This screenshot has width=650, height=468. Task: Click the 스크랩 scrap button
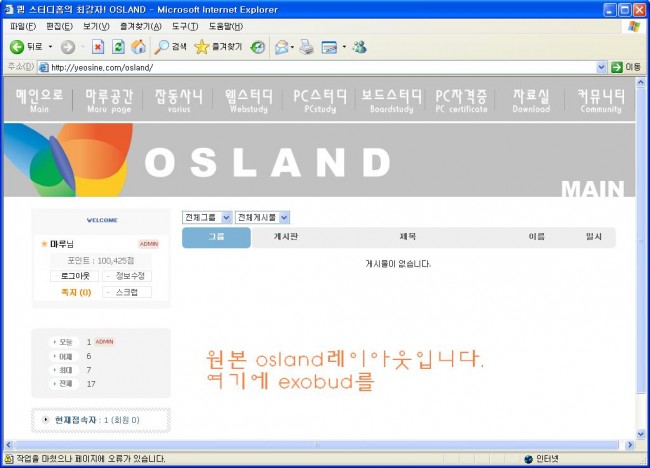(127, 292)
